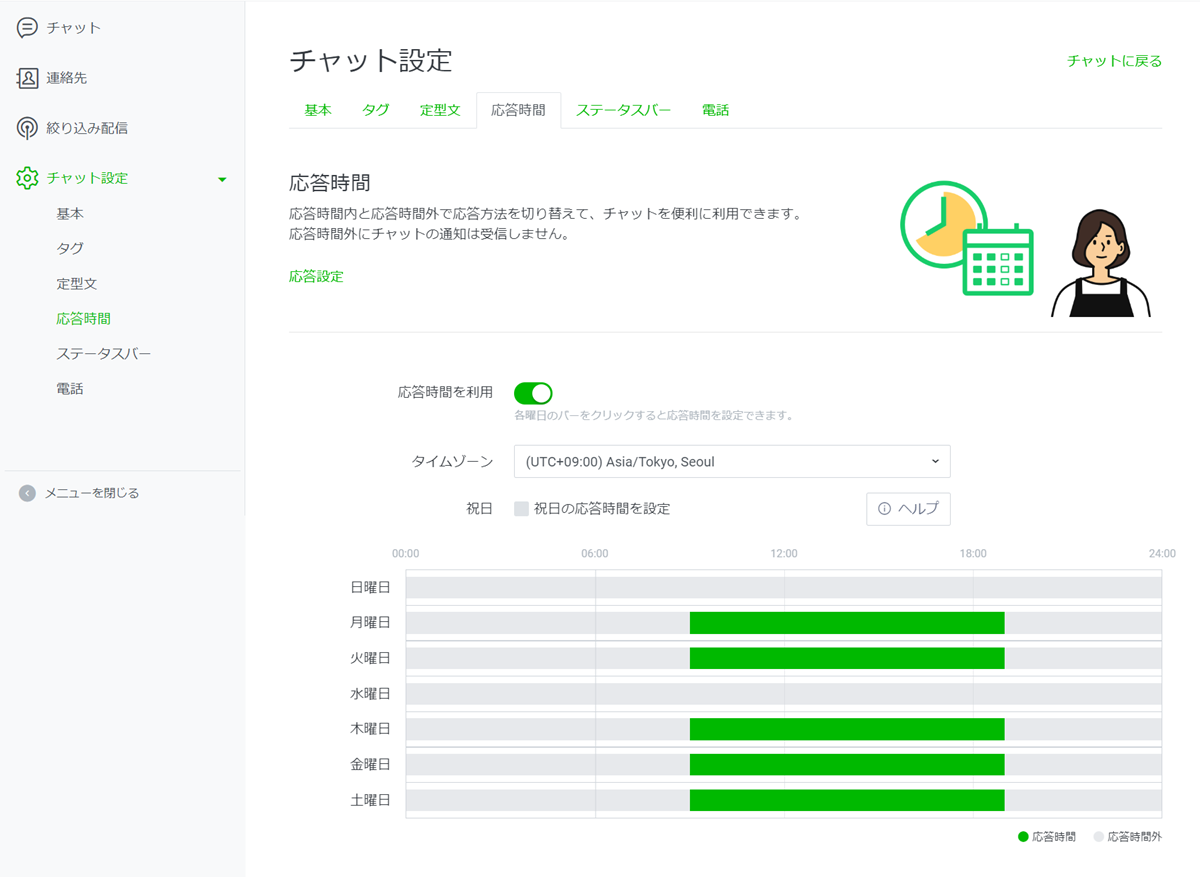Switch to the 定型文 tab
The image size is (1200, 877).
pyautogui.click(x=440, y=110)
